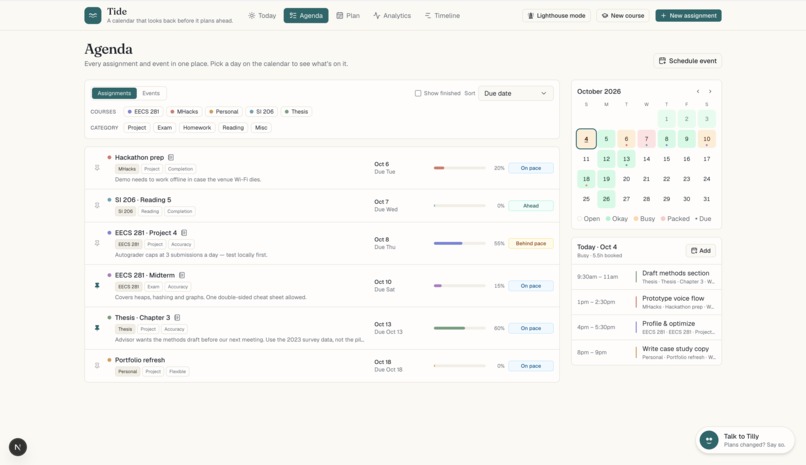Switch to the Assignments tab
Image resolution: width=806 pixels, height=465 pixels.
click(x=114, y=93)
